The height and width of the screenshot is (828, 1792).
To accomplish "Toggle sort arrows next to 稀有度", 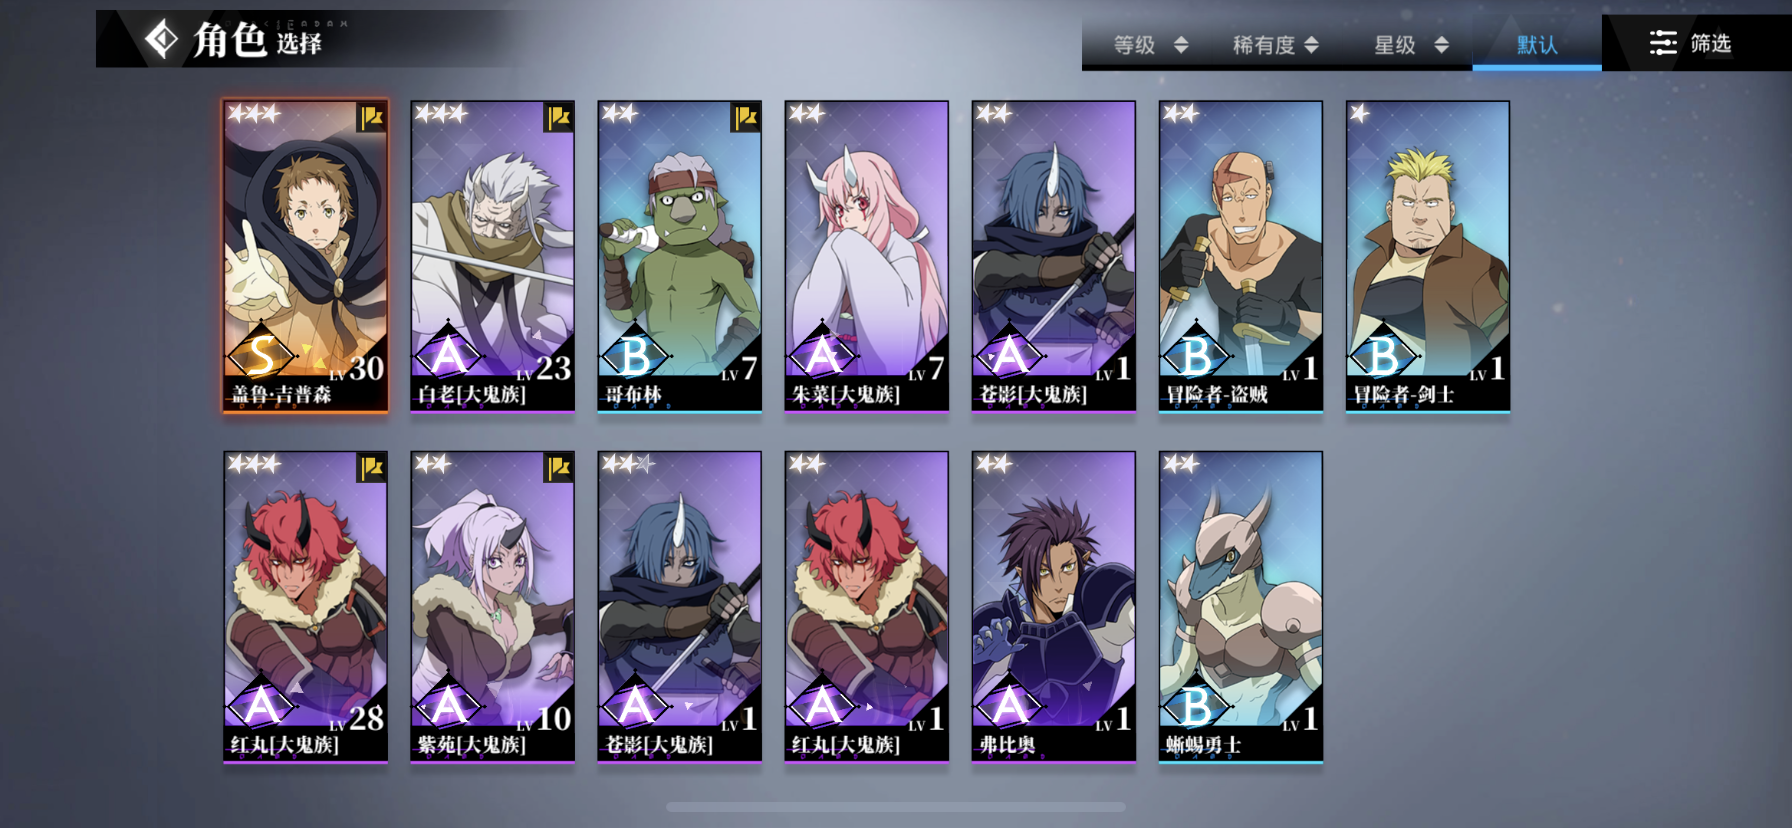I will tap(1311, 45).
